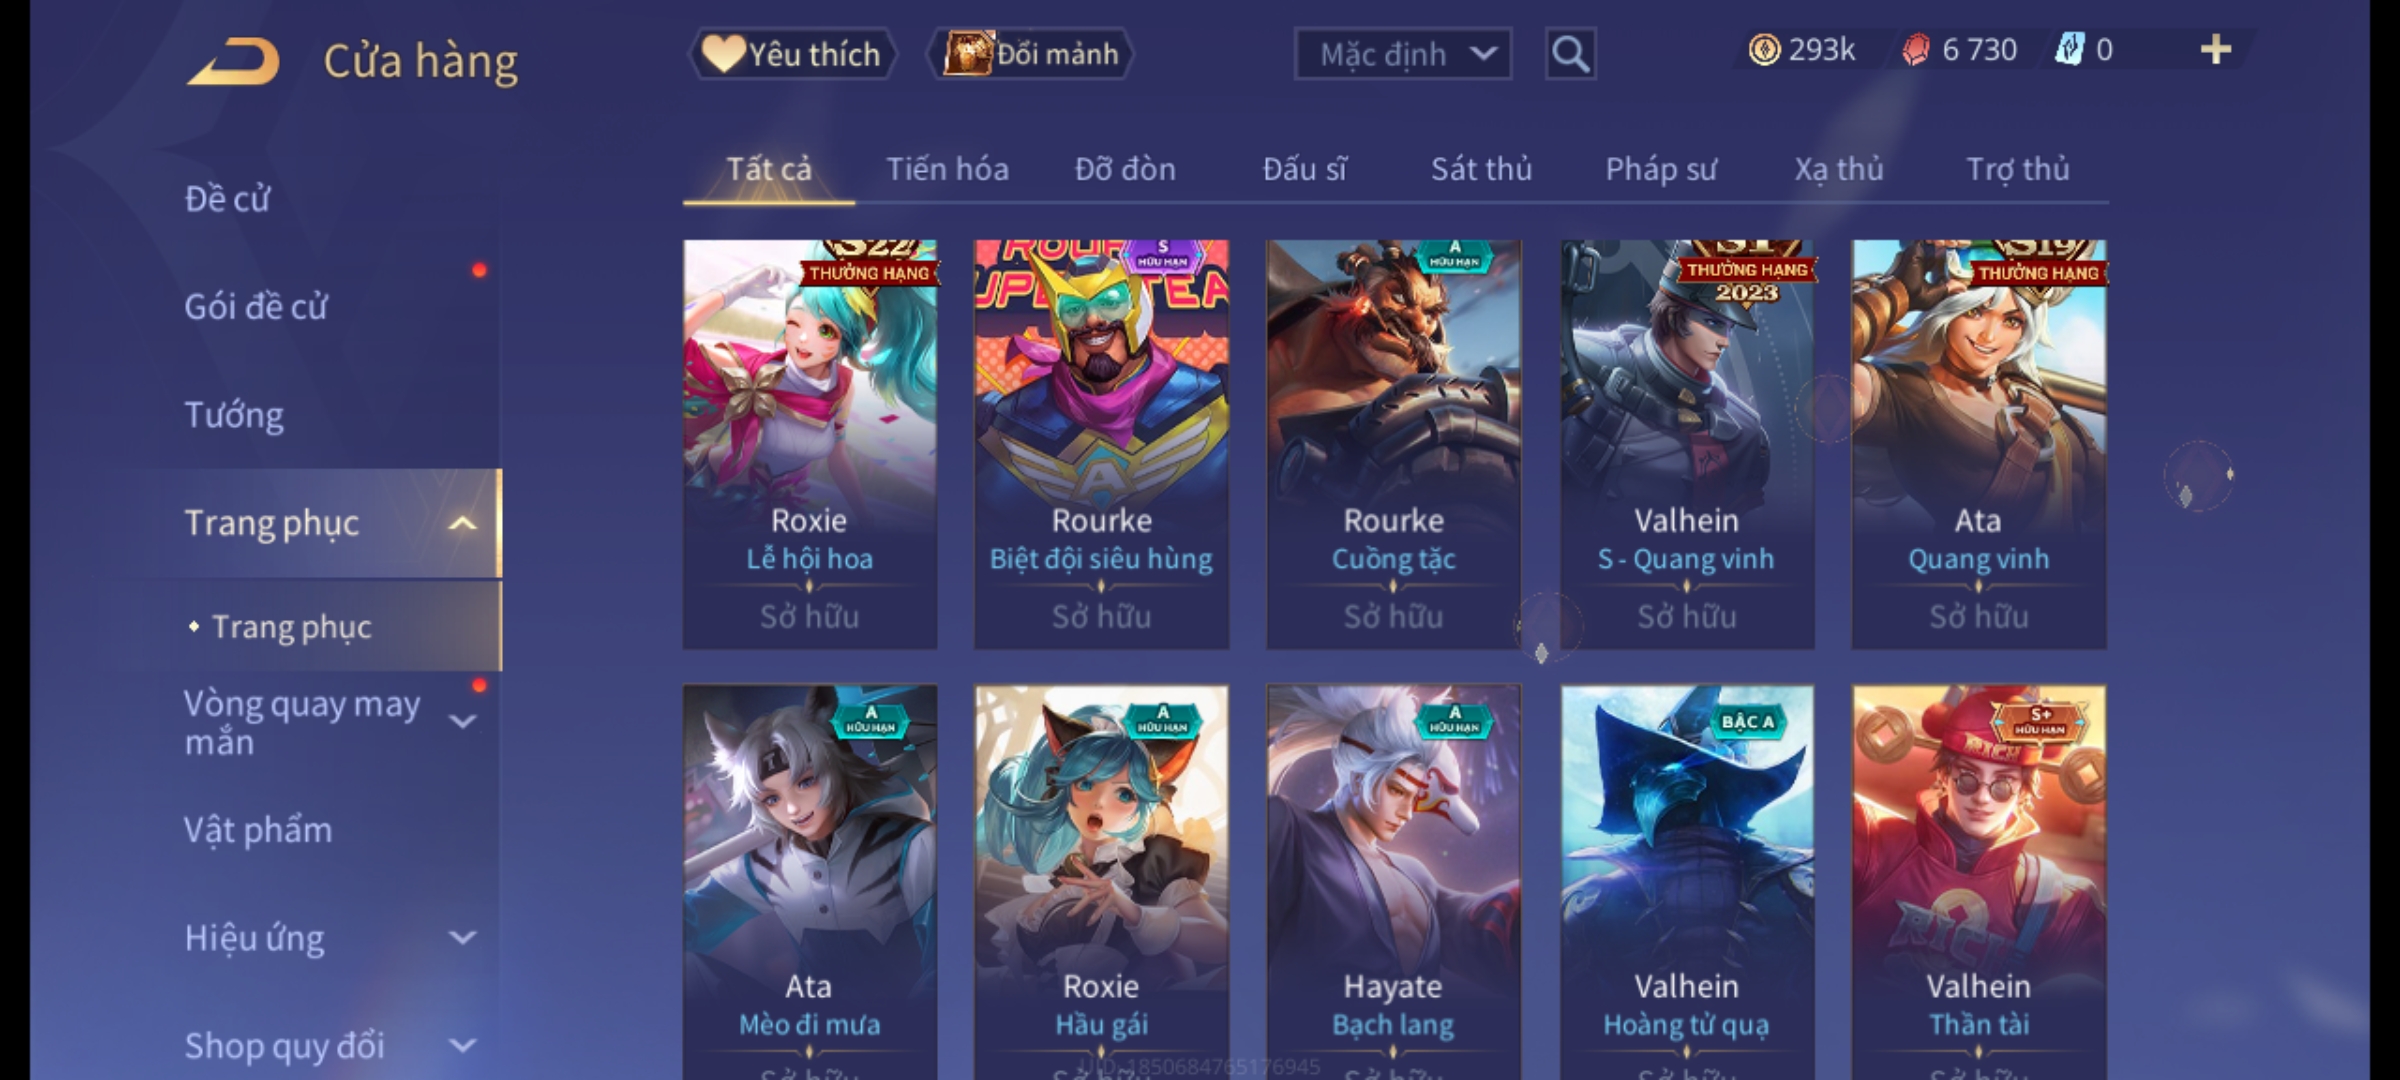Open Gói đề cử in sidebar
The image size is (2400, 1080).
tap(256, 306)
